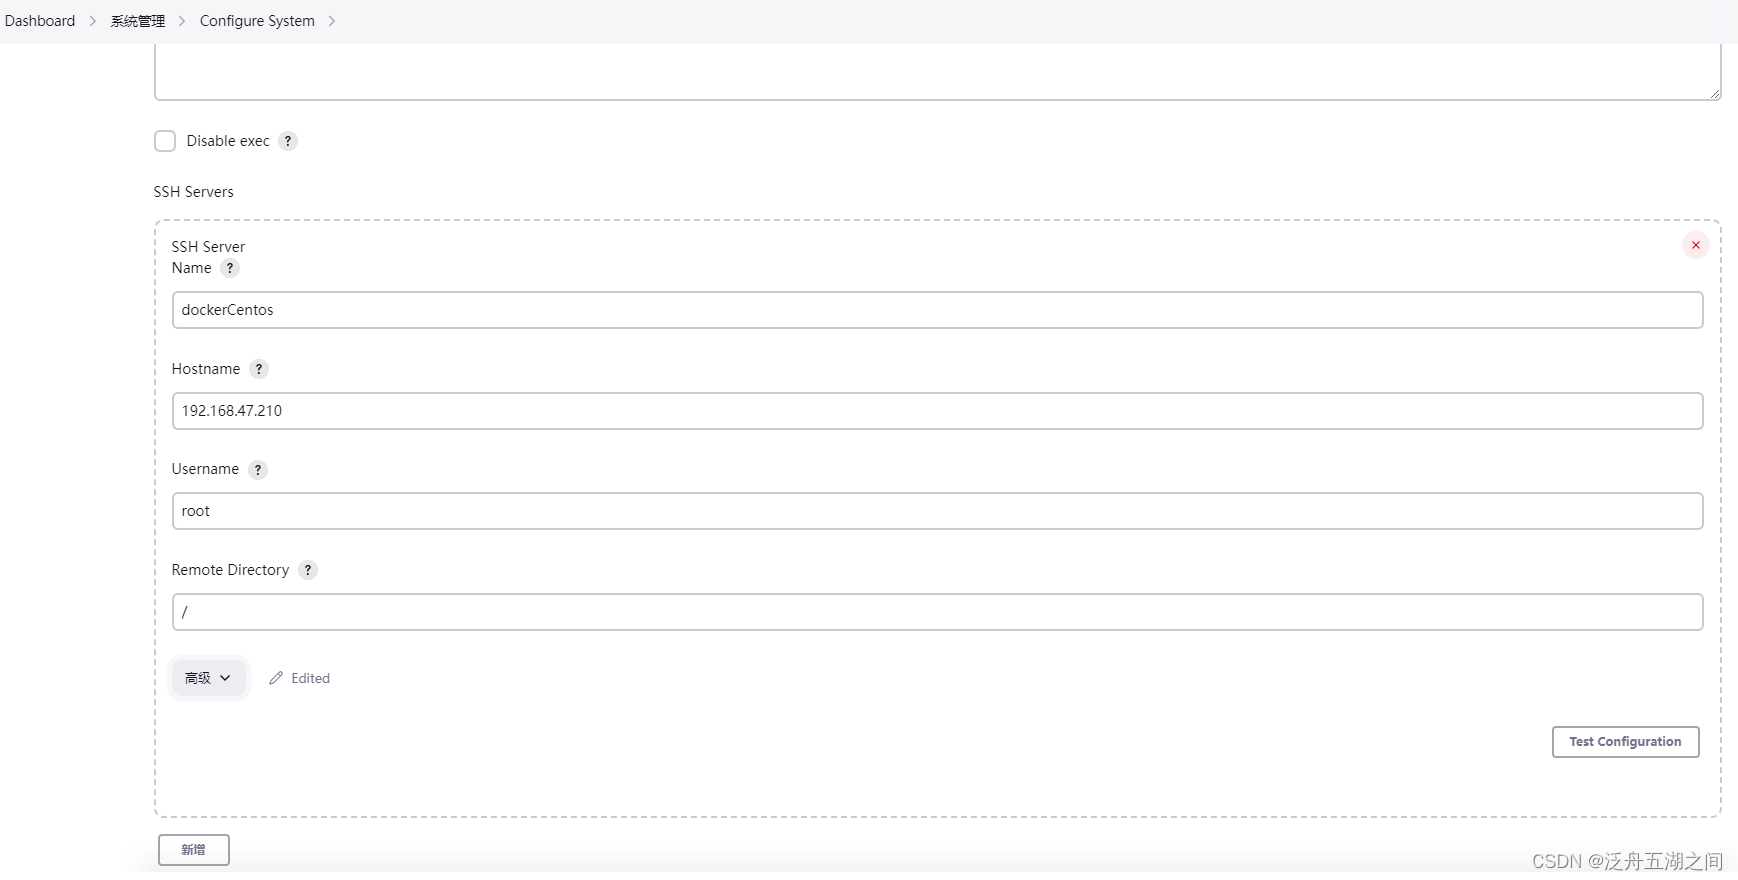Go to Dashboard breadcrumb

(40, 21)
